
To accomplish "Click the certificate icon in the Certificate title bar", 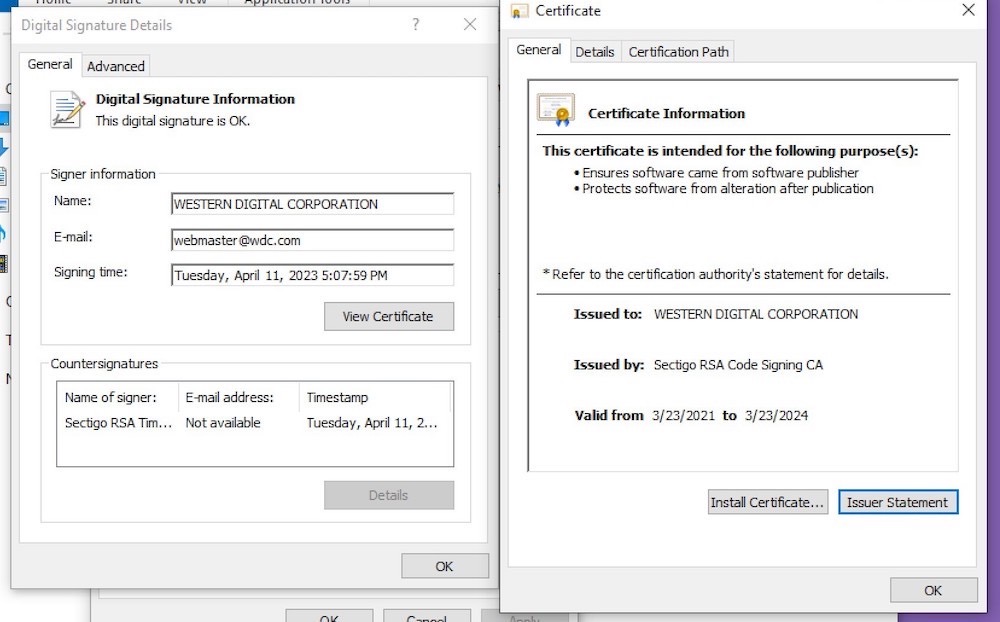I will pyautogui.click(x=519, y=11).
